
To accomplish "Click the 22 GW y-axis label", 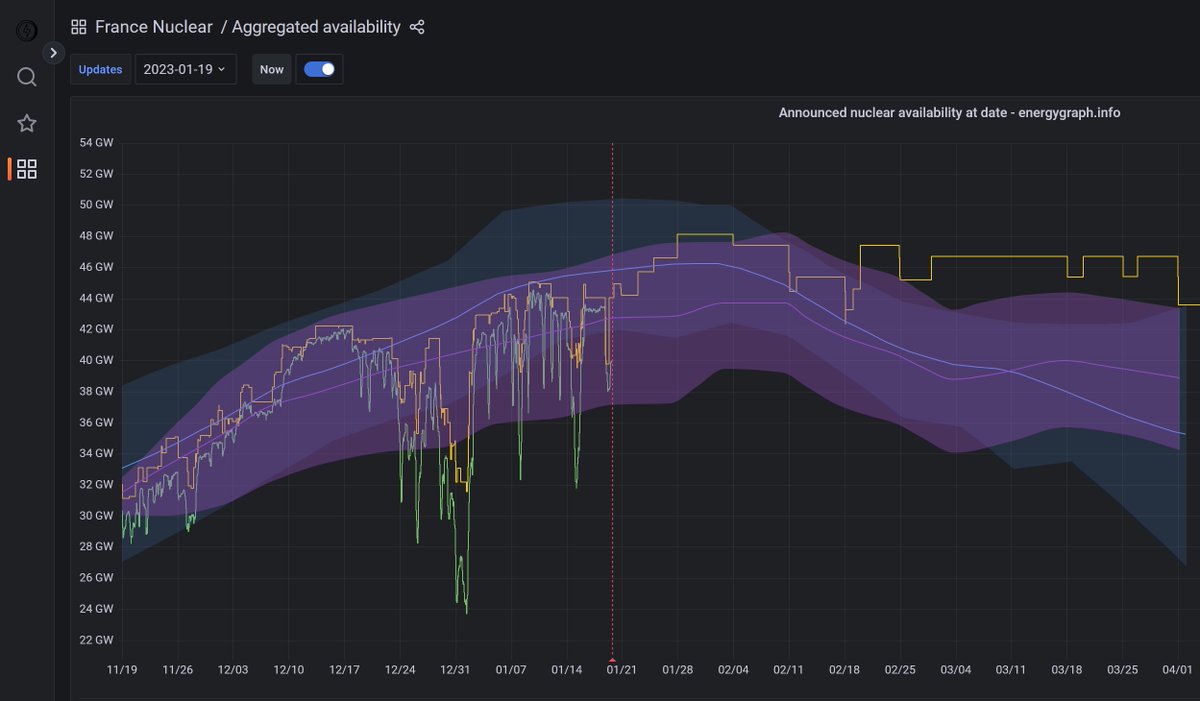I will point(97,640).
